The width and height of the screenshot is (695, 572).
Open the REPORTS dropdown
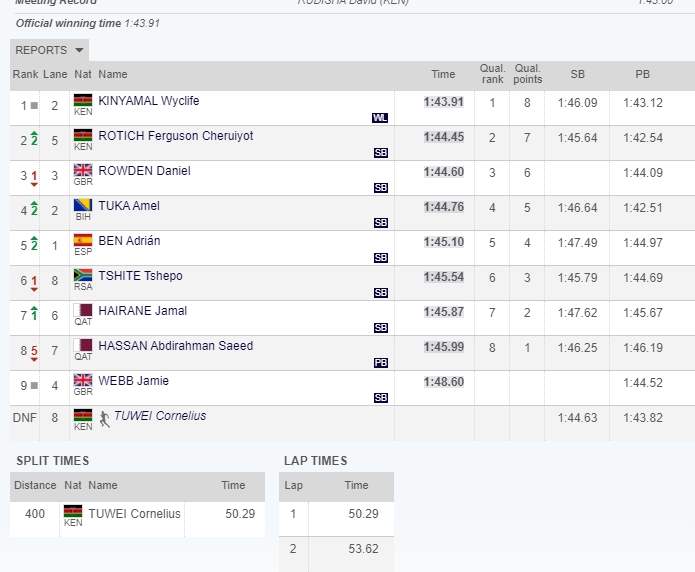tap(49, 50)
